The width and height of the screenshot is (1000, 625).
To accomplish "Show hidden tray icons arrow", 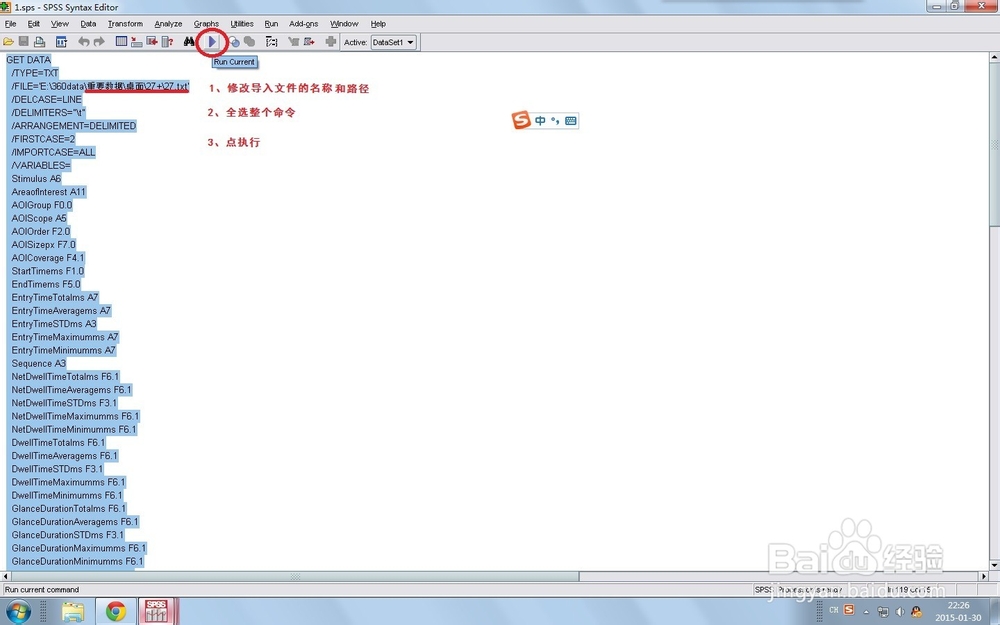I will point(866,612).
